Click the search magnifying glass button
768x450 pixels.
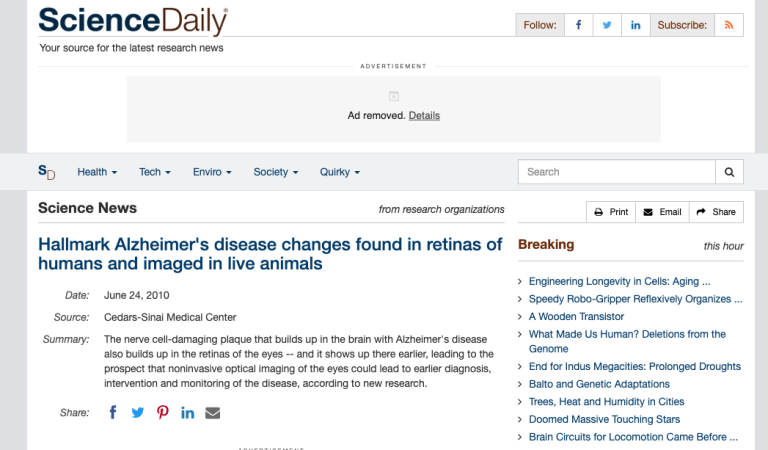click(730, 172)
